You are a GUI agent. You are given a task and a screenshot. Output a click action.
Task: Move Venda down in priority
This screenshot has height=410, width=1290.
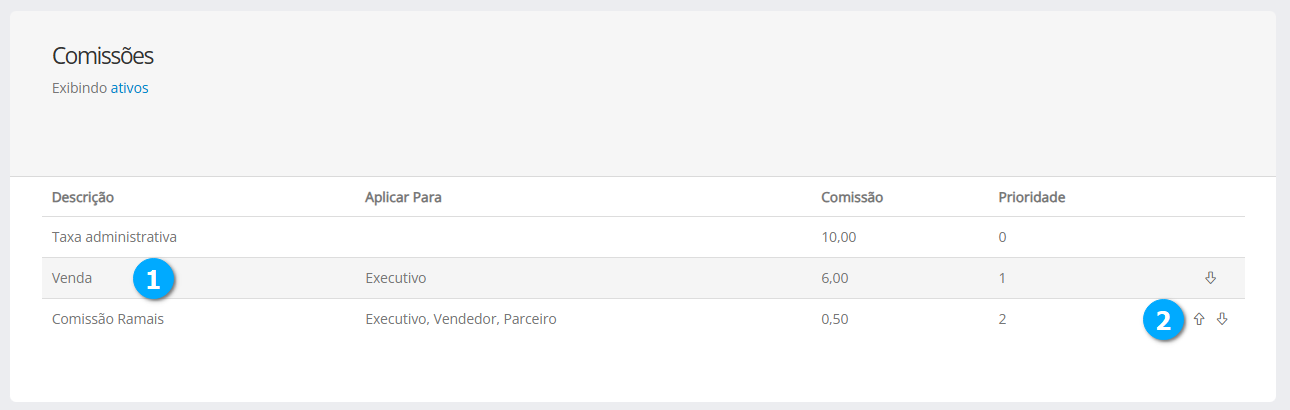point(1210,277)
